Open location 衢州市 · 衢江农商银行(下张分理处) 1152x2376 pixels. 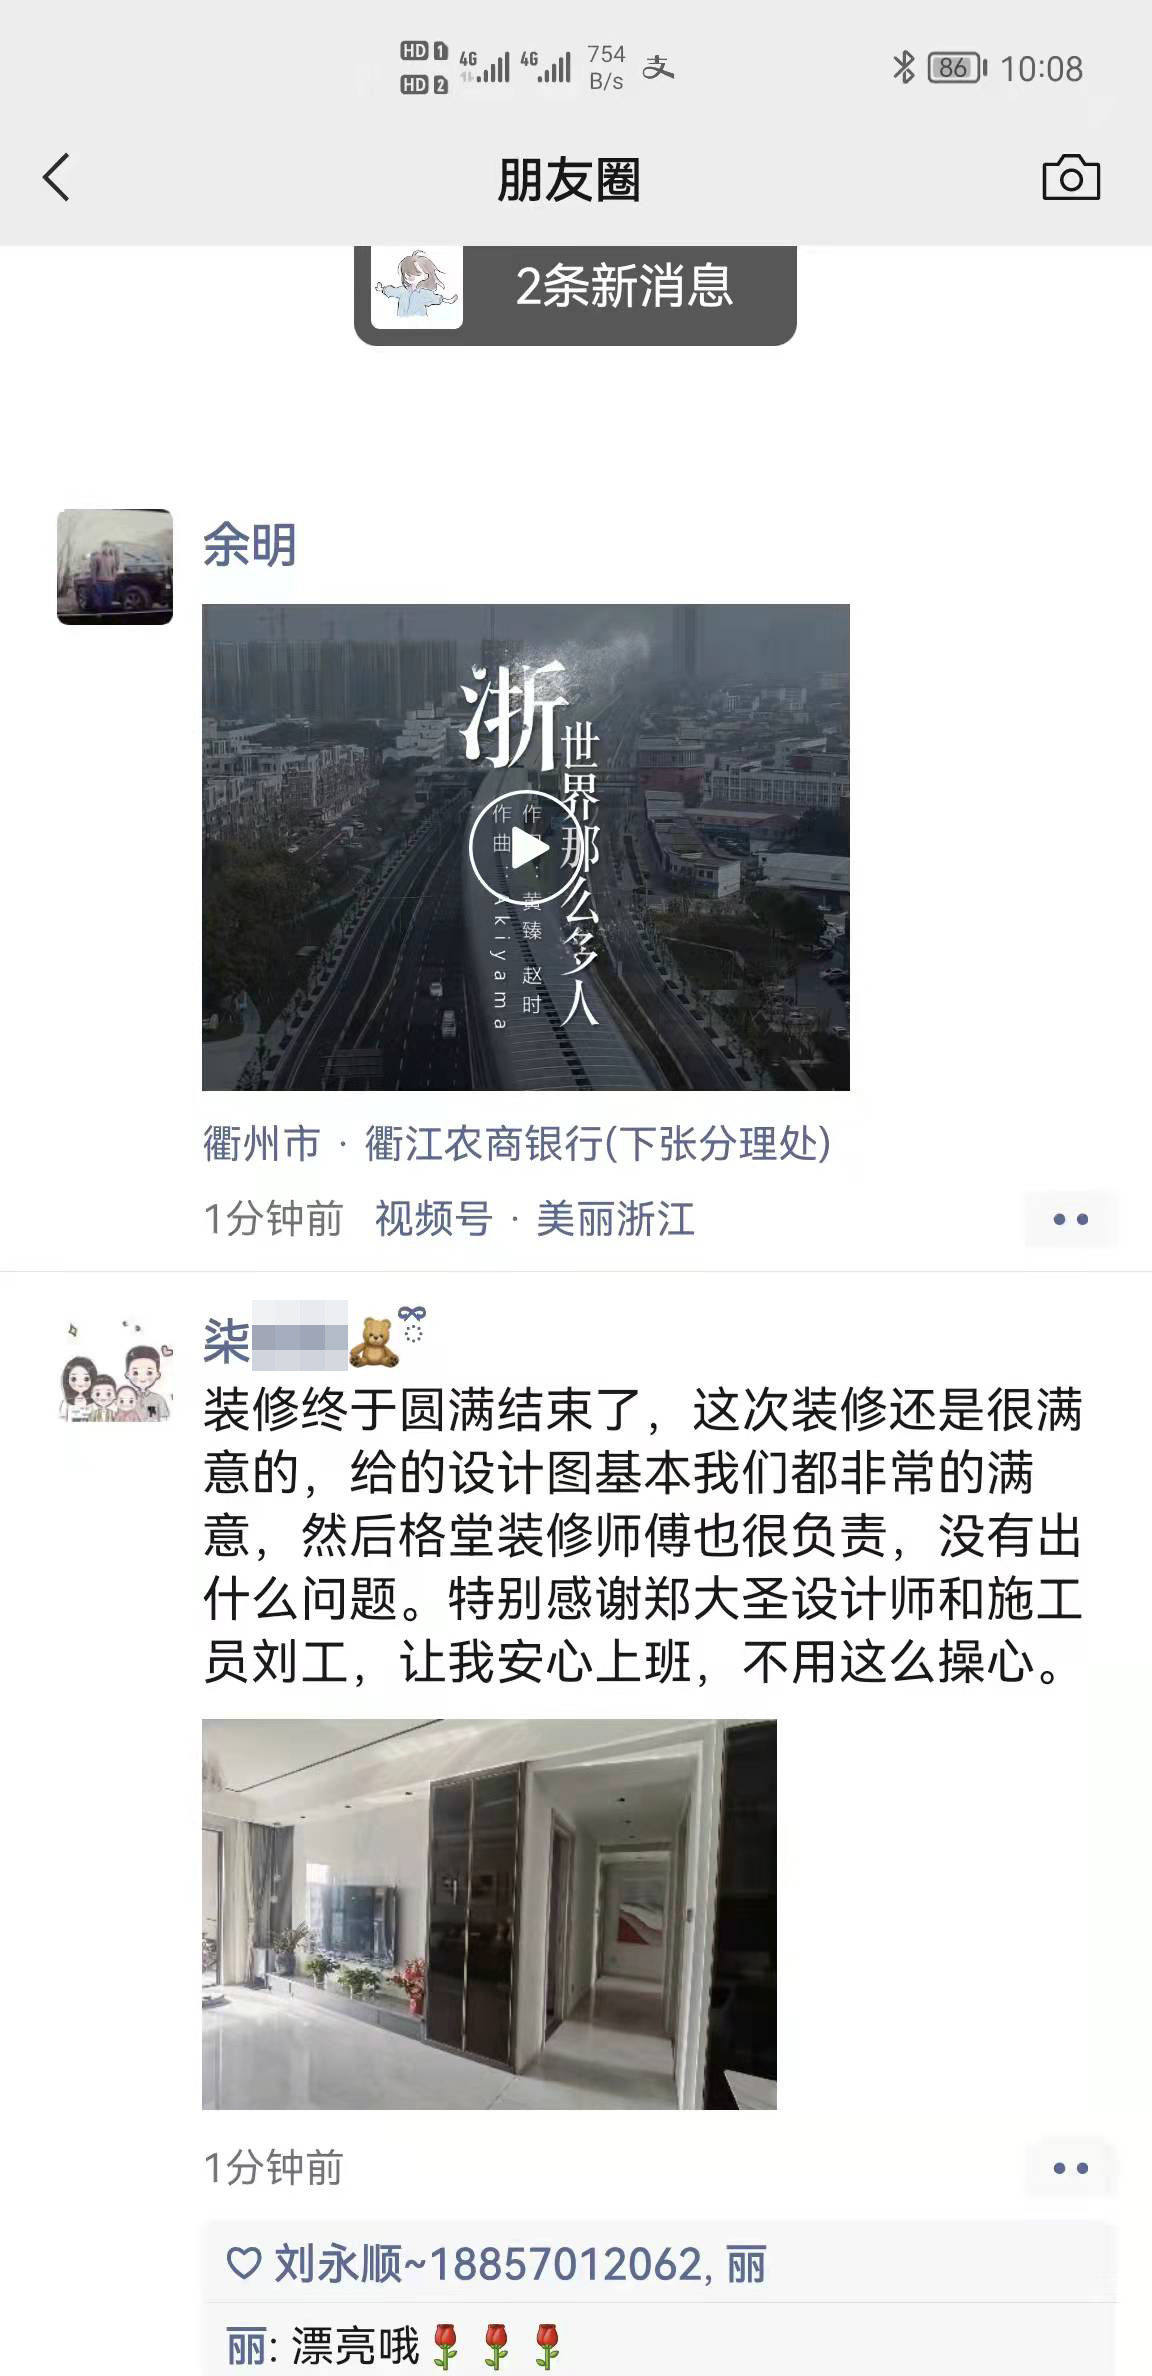point(517,1143)
